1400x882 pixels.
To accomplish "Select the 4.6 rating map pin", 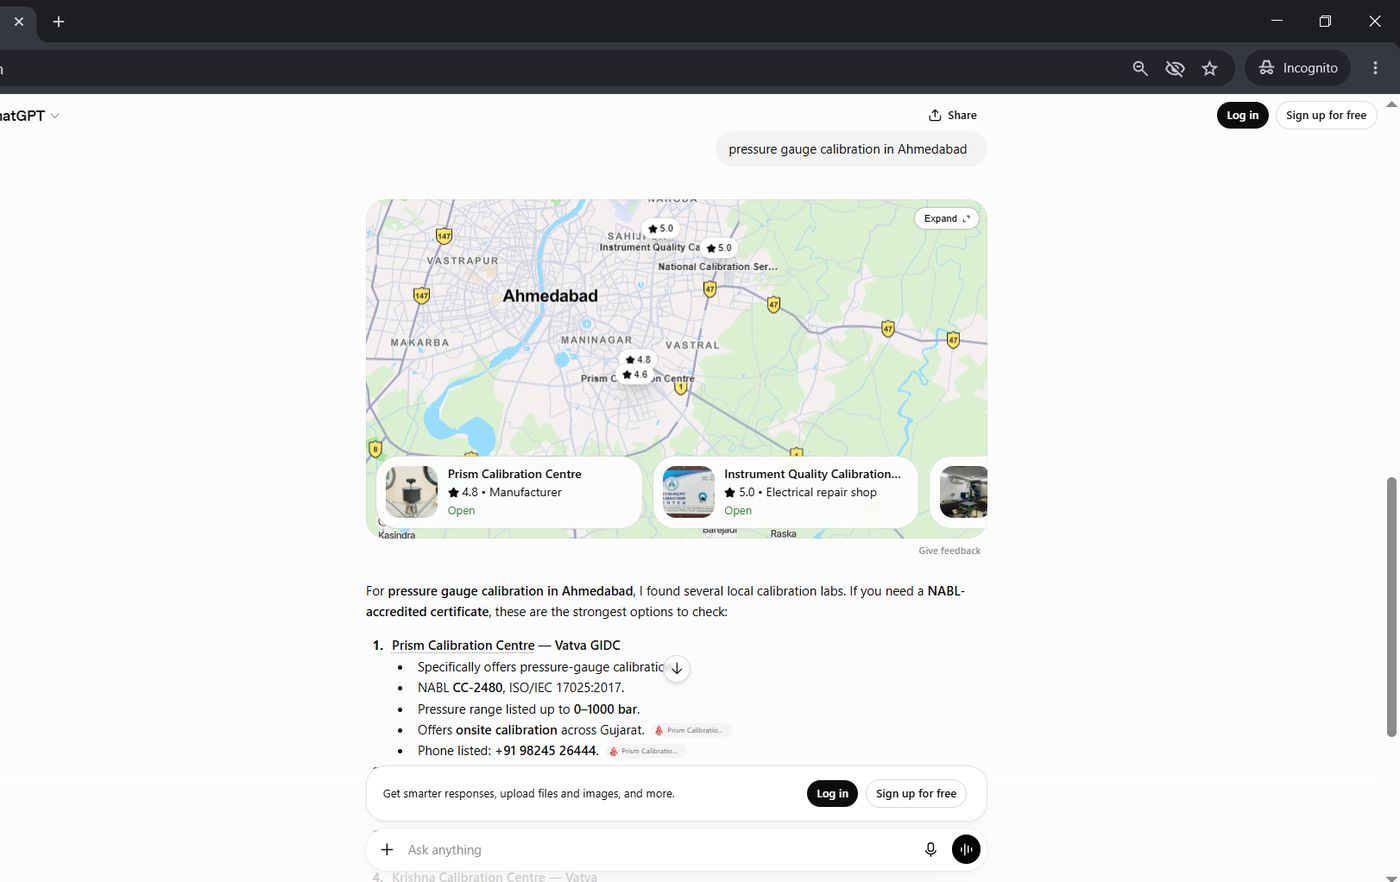I will 635,375.
